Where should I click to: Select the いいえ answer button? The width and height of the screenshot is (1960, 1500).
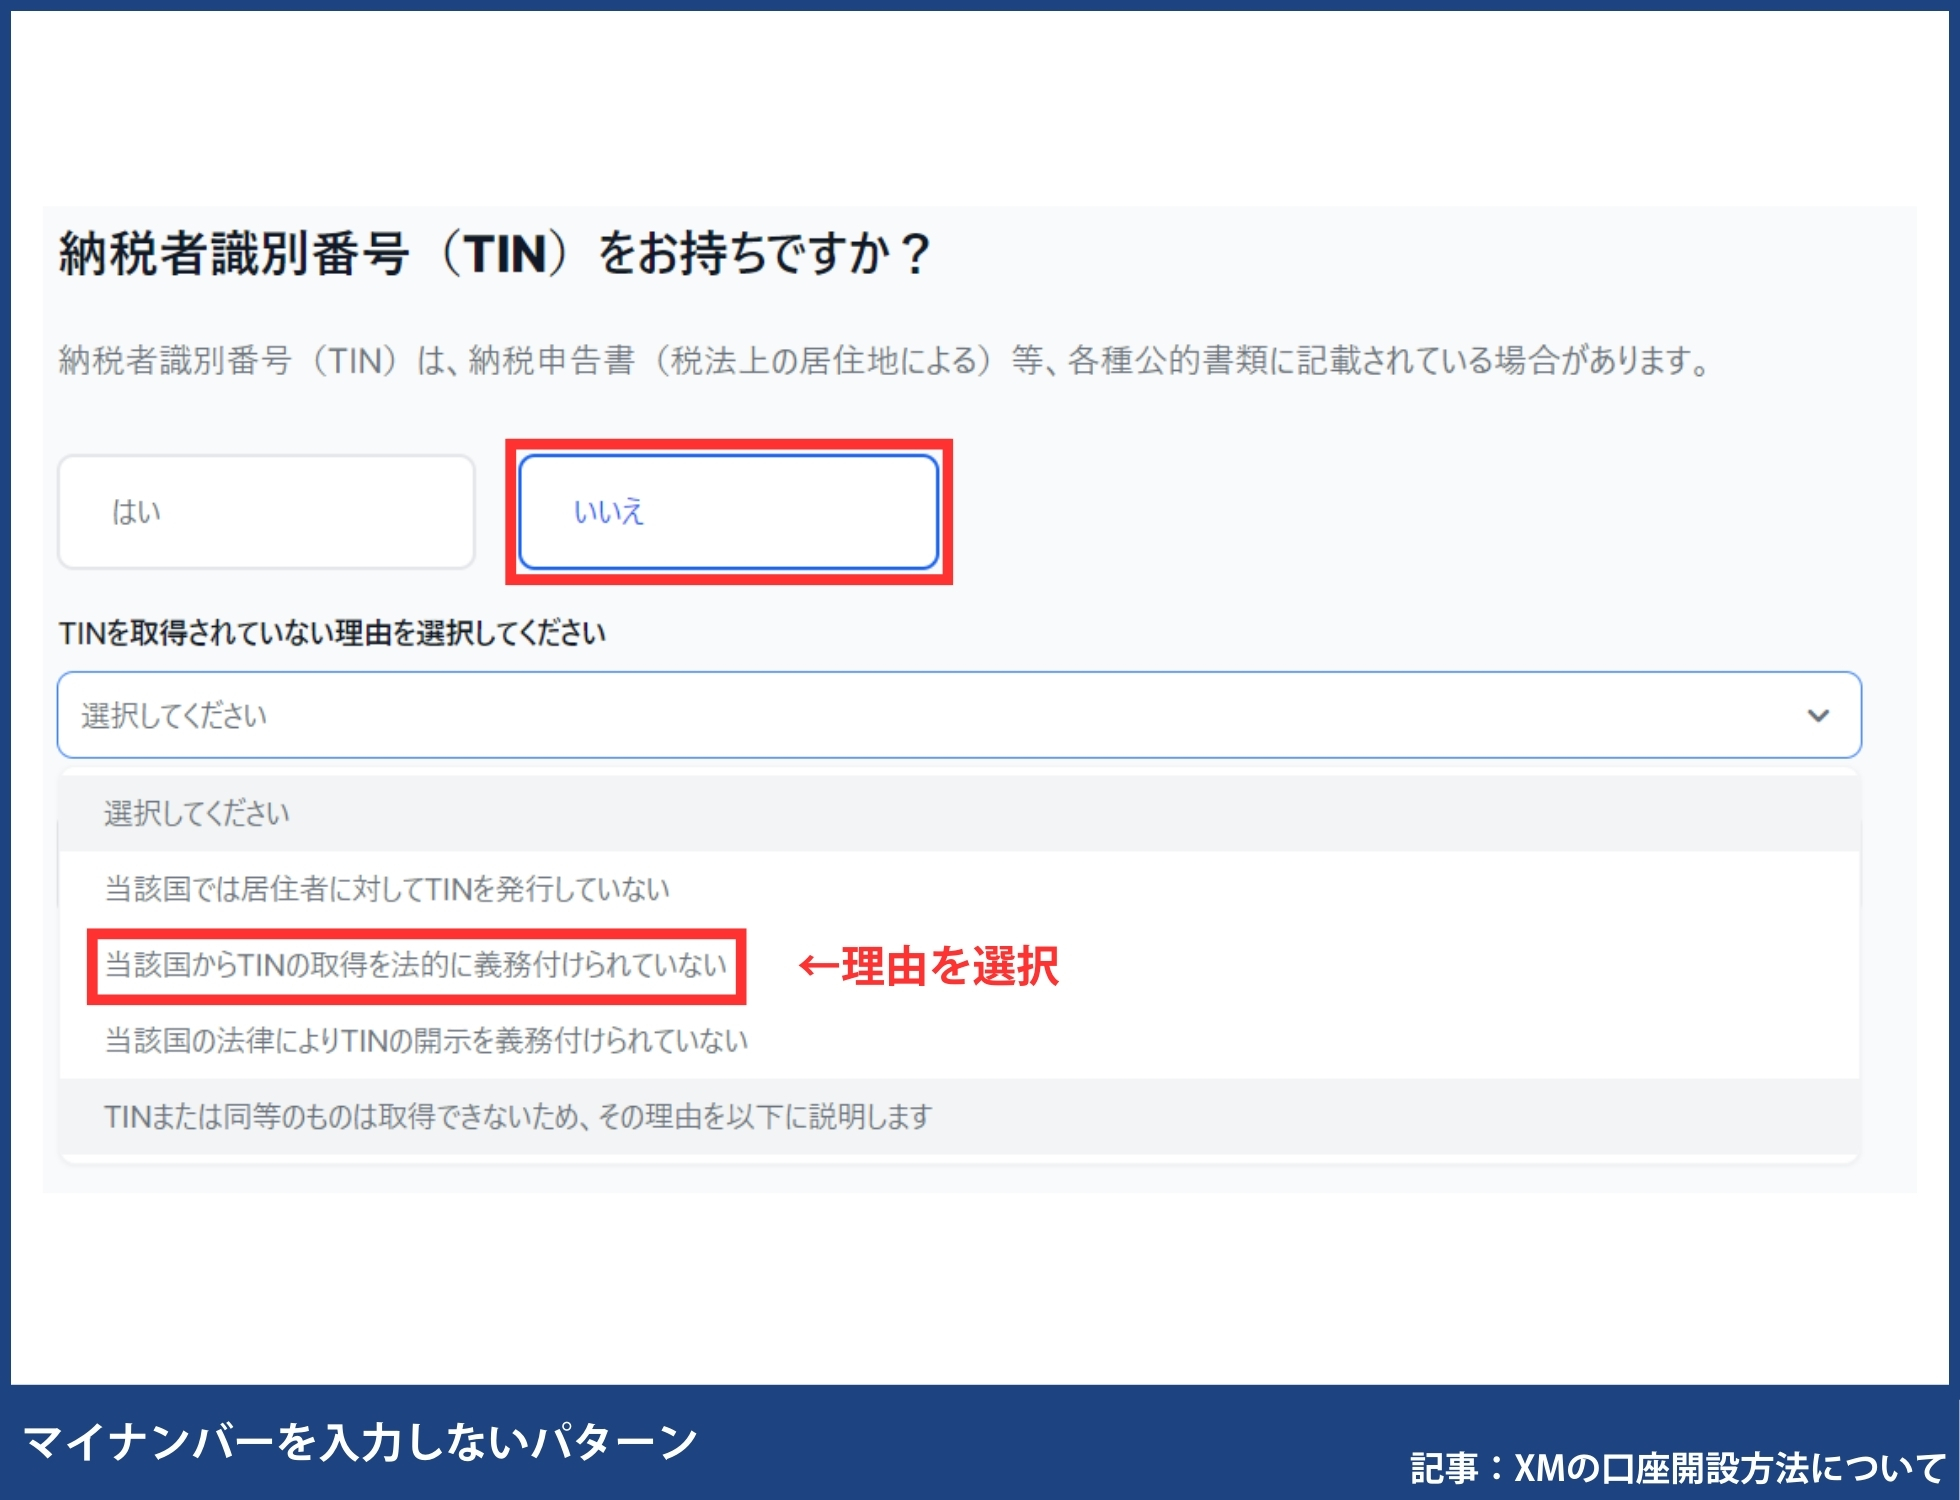(729, 512)
